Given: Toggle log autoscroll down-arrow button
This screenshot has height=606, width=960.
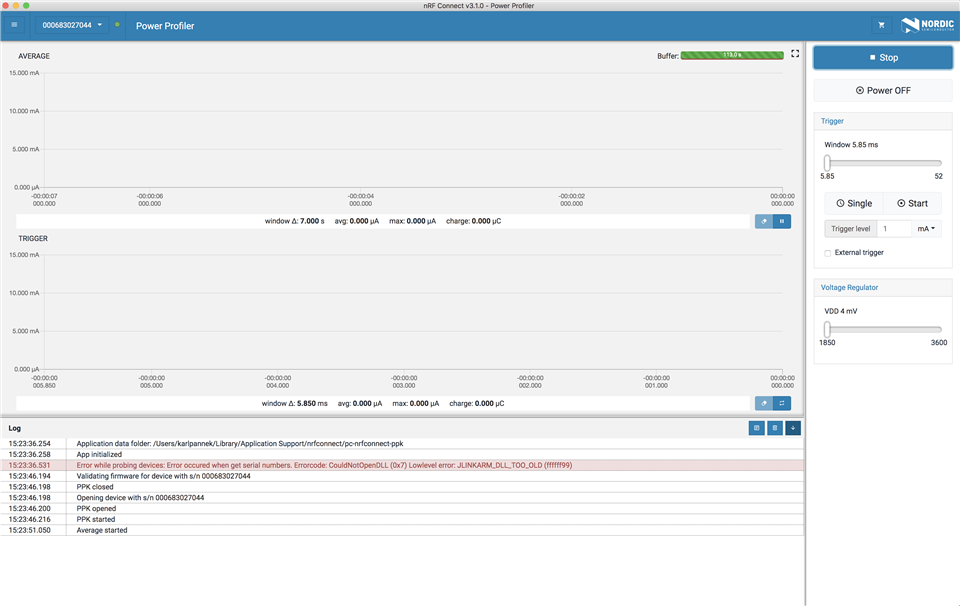Looking at the screenshot, I should [x=793, y=428].
